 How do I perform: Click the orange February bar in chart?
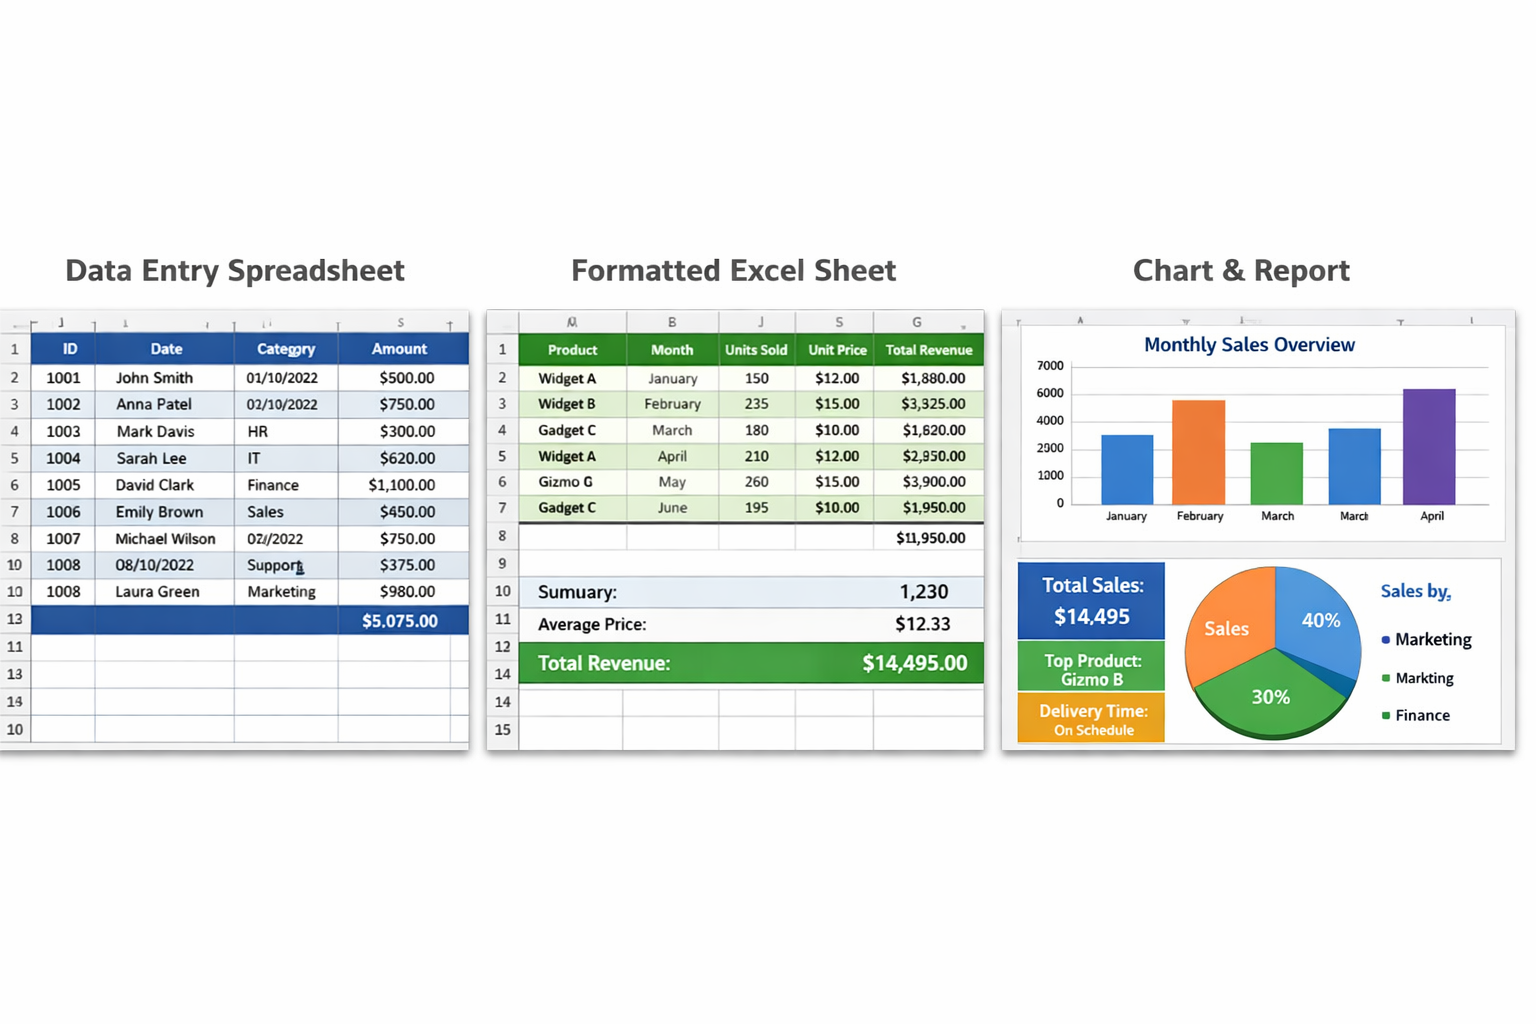[1198, 452]
